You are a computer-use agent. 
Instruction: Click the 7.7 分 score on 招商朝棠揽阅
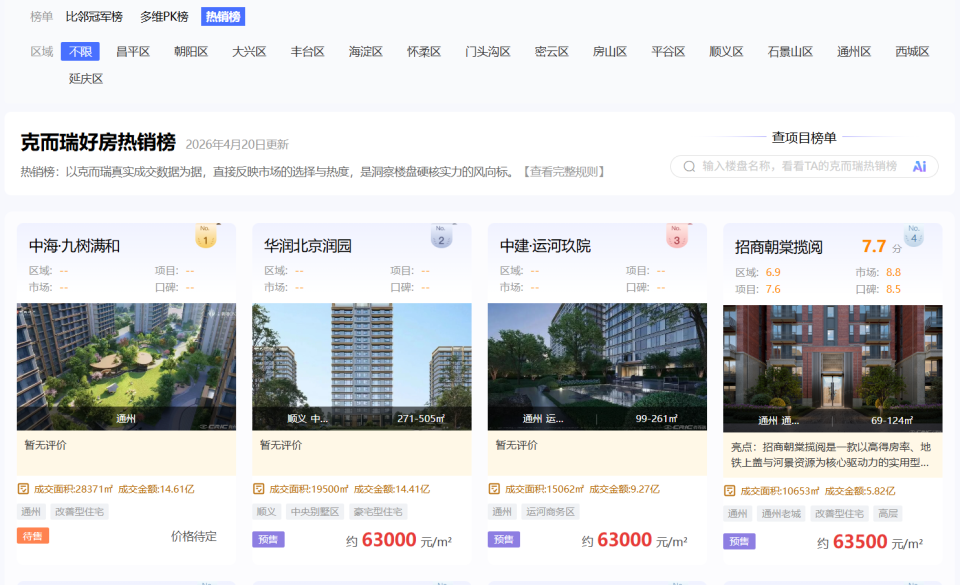pos(881,247)
